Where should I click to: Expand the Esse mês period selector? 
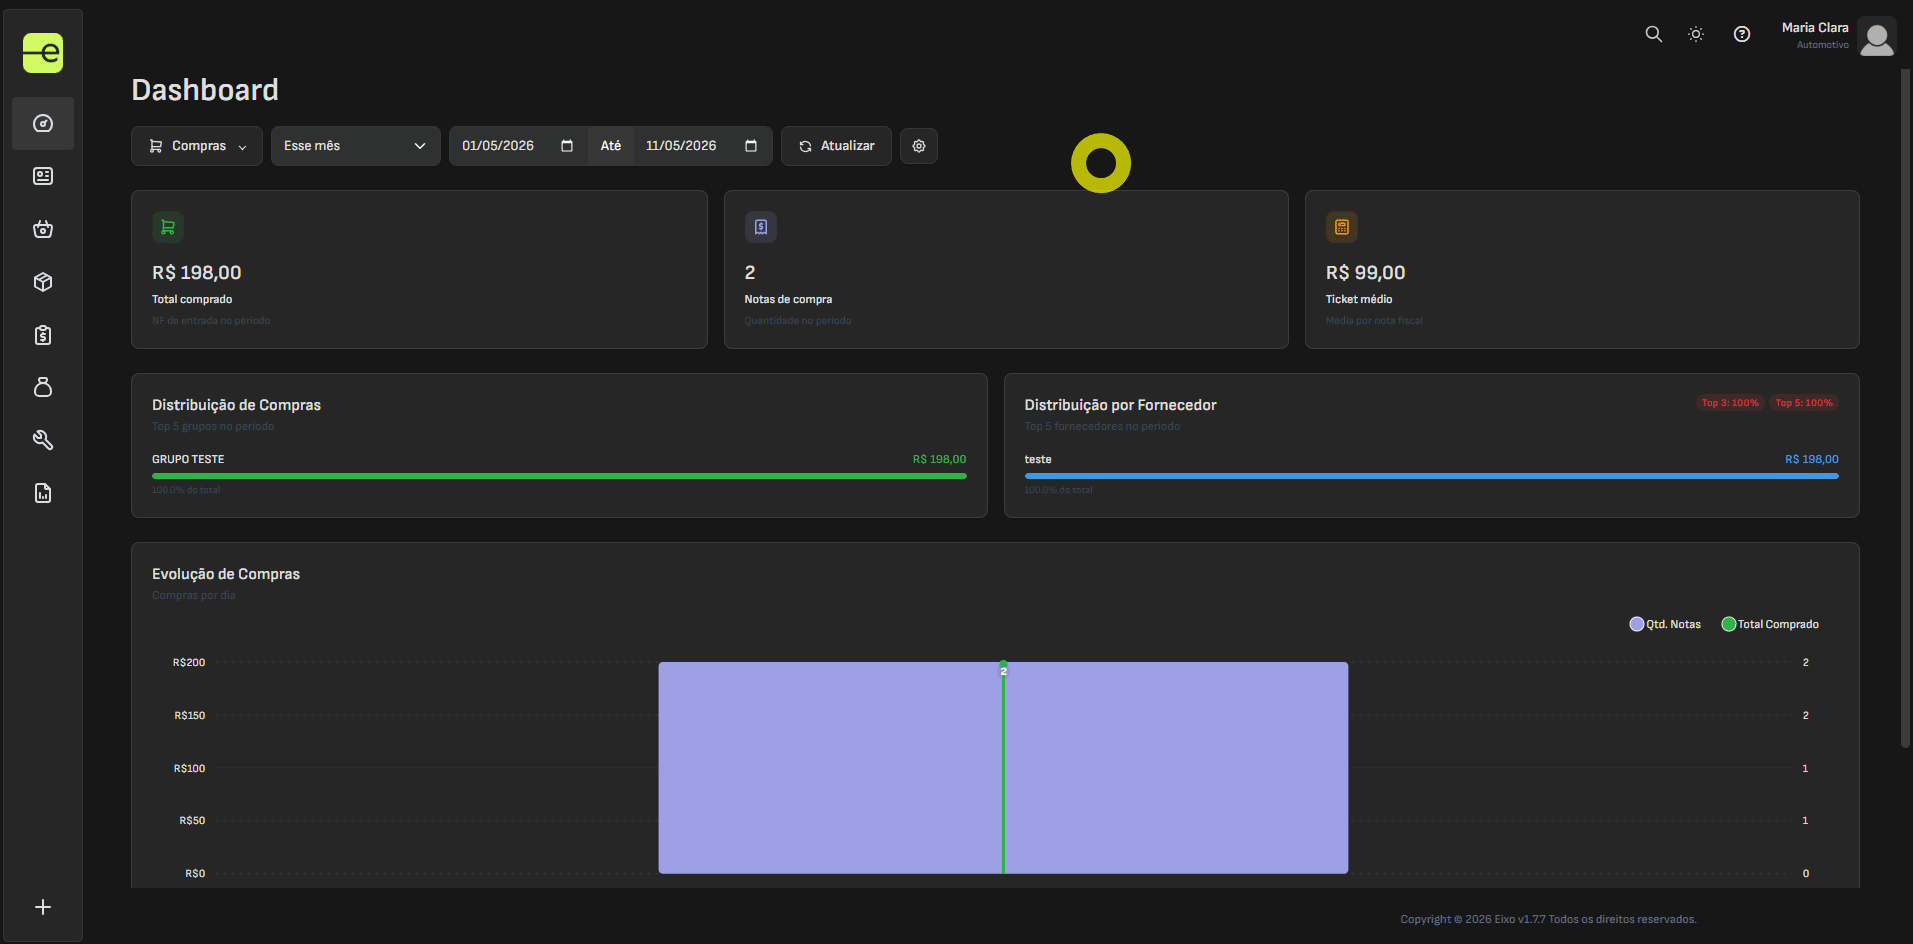click(x=356, y=146)
